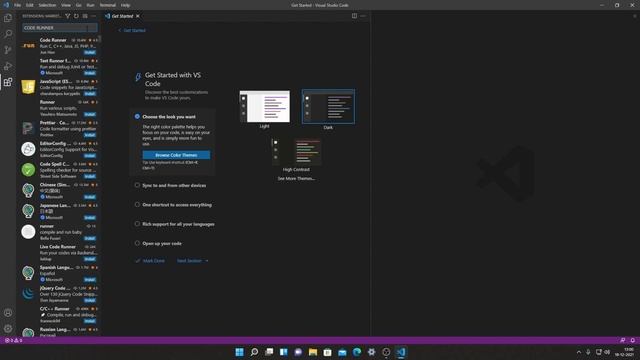This screenshot has width=640, height=360.
Task: Choose the High Contrast theme thumbnail
Action: click(x=296, y=151)
